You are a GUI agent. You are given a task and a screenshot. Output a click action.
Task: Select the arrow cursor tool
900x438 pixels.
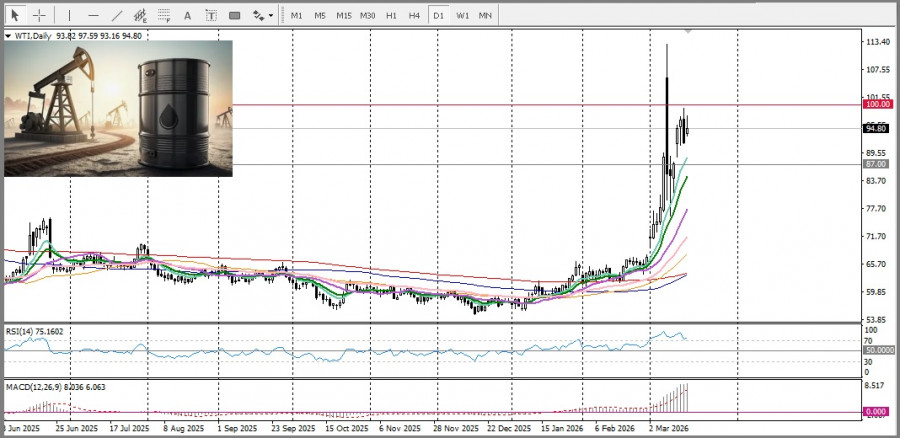[x=15, y=15]
